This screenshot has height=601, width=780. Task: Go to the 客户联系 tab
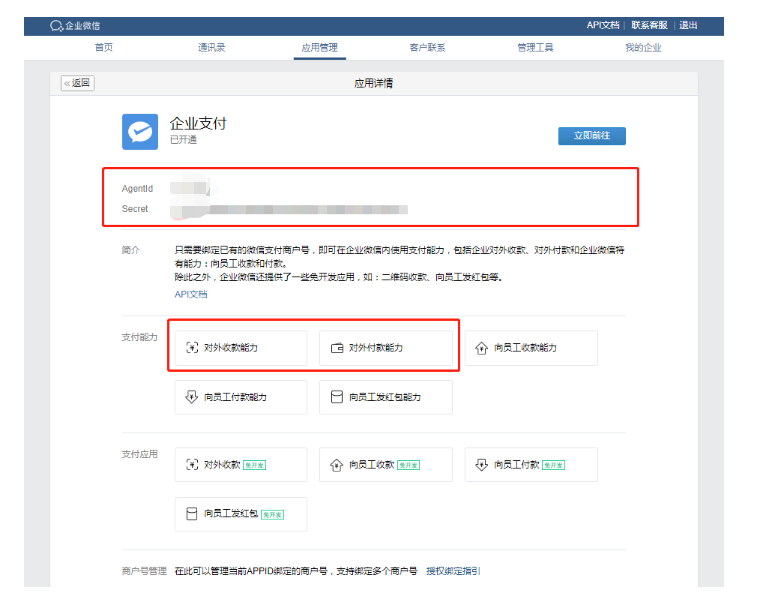pyautogui.click(x=427, y=47)
